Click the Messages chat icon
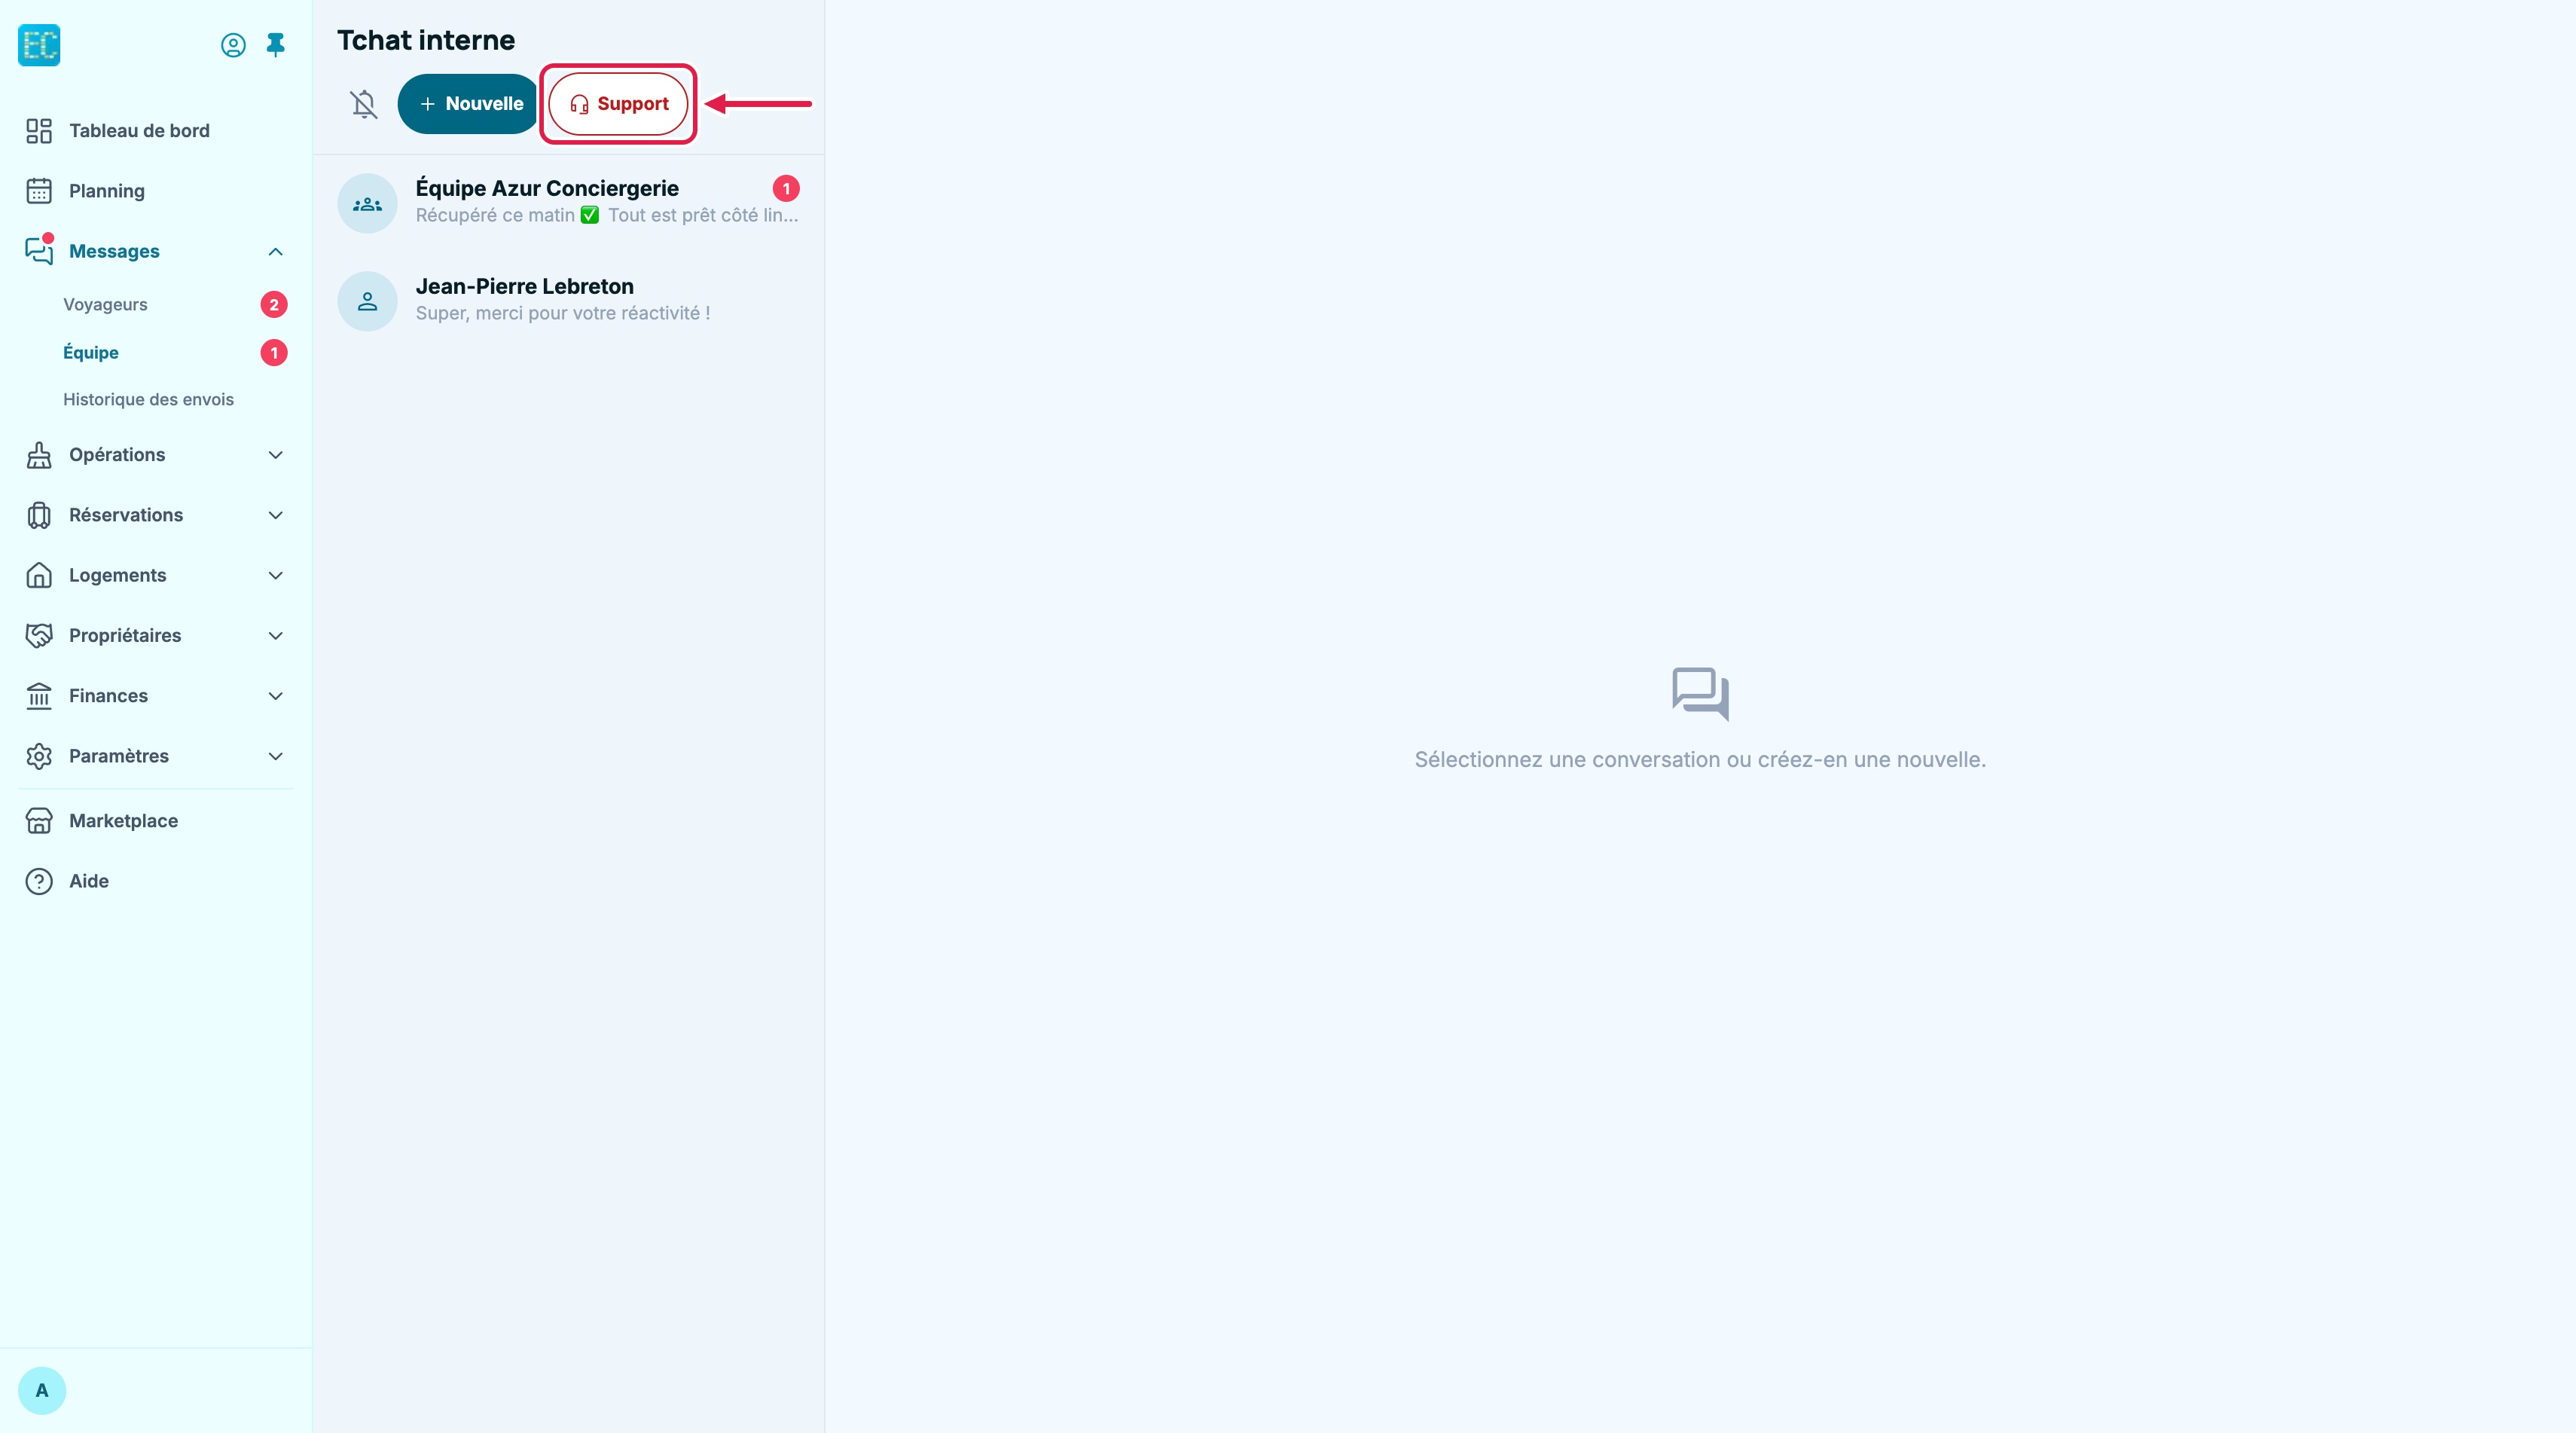The image size is (2576, 1433). 39,251
